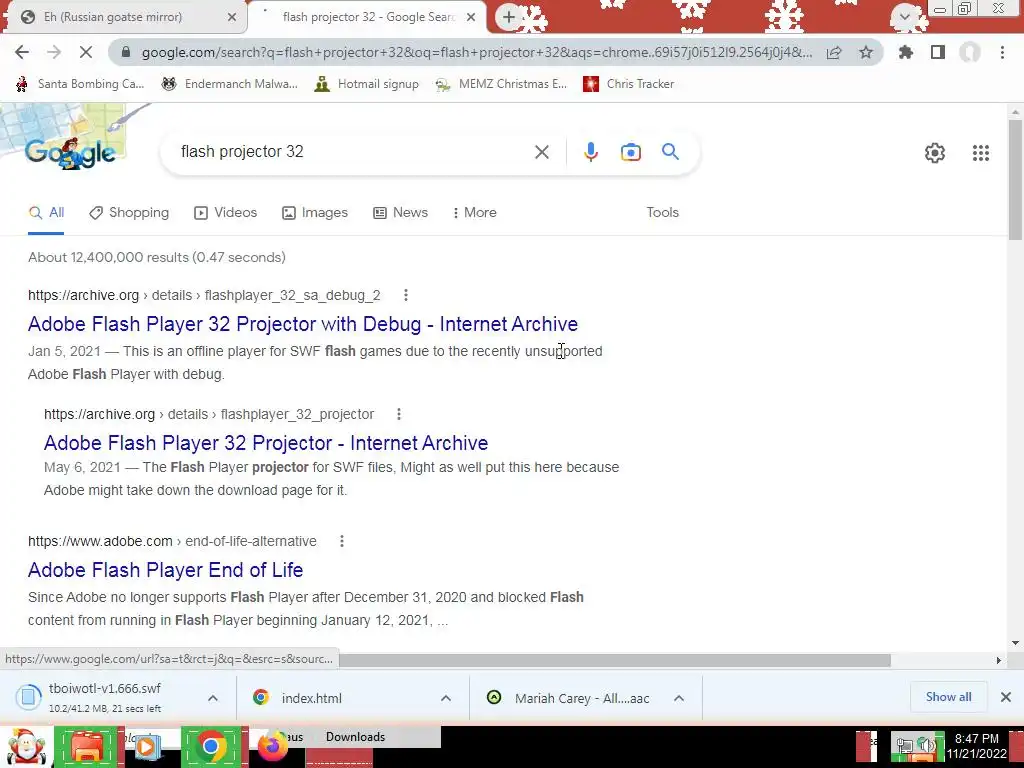1024x768 pixels.
Task: Open Santa Bombing bookmark
Action: [80, 84]
